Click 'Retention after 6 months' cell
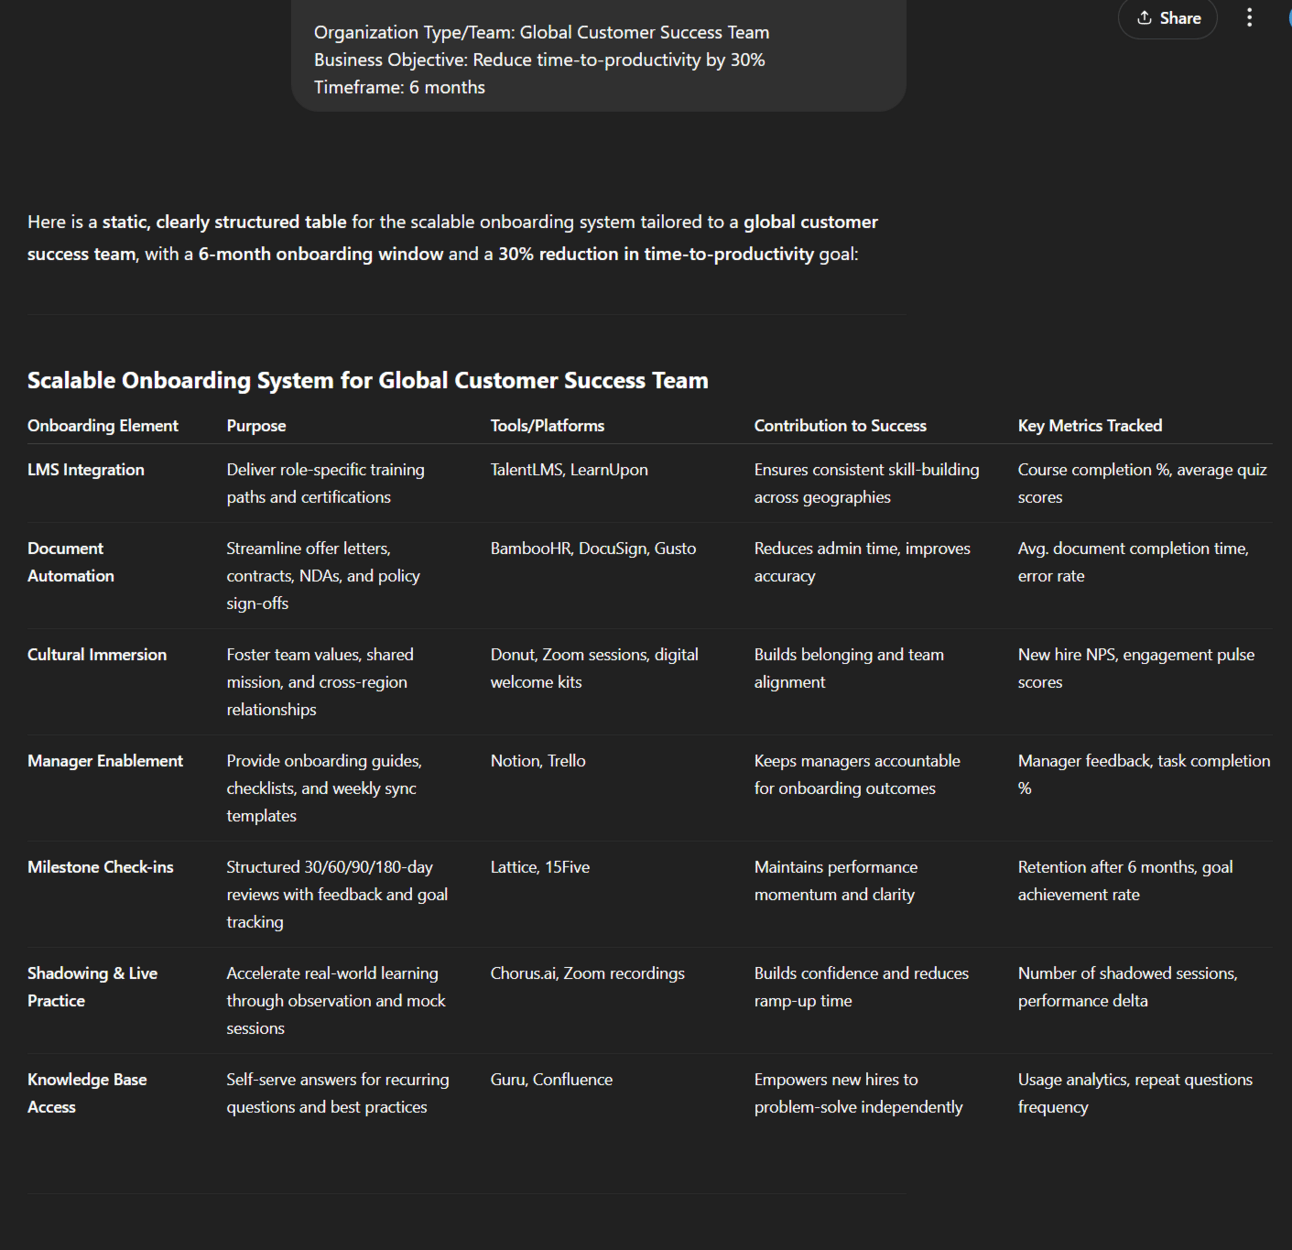1292x1250 pixels. [x=1125, y=881]
